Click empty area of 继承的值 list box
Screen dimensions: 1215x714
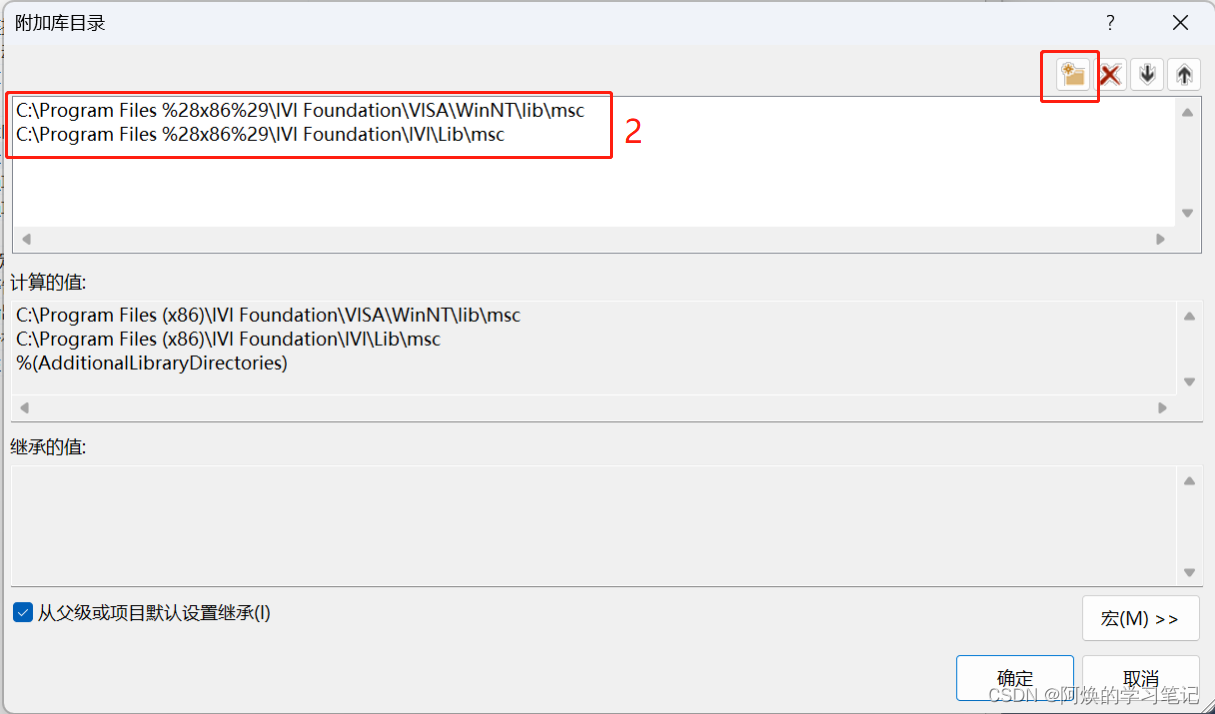click(x=594, y=525)
